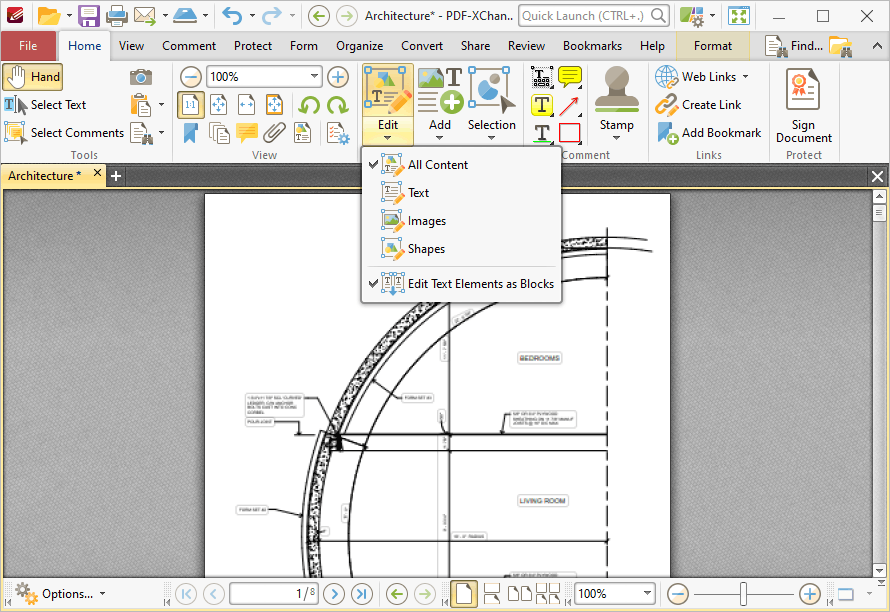Click the Redo arrow icon
Viewport: 890px width, 612px height.
pos(272,16)
